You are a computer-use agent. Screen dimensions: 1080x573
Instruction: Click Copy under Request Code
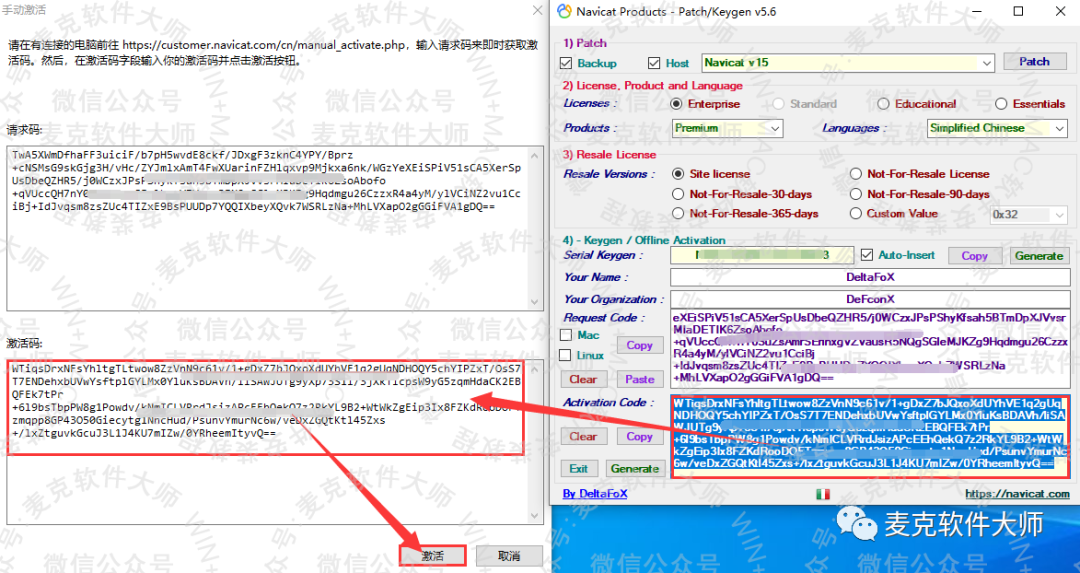pos(639,345)
